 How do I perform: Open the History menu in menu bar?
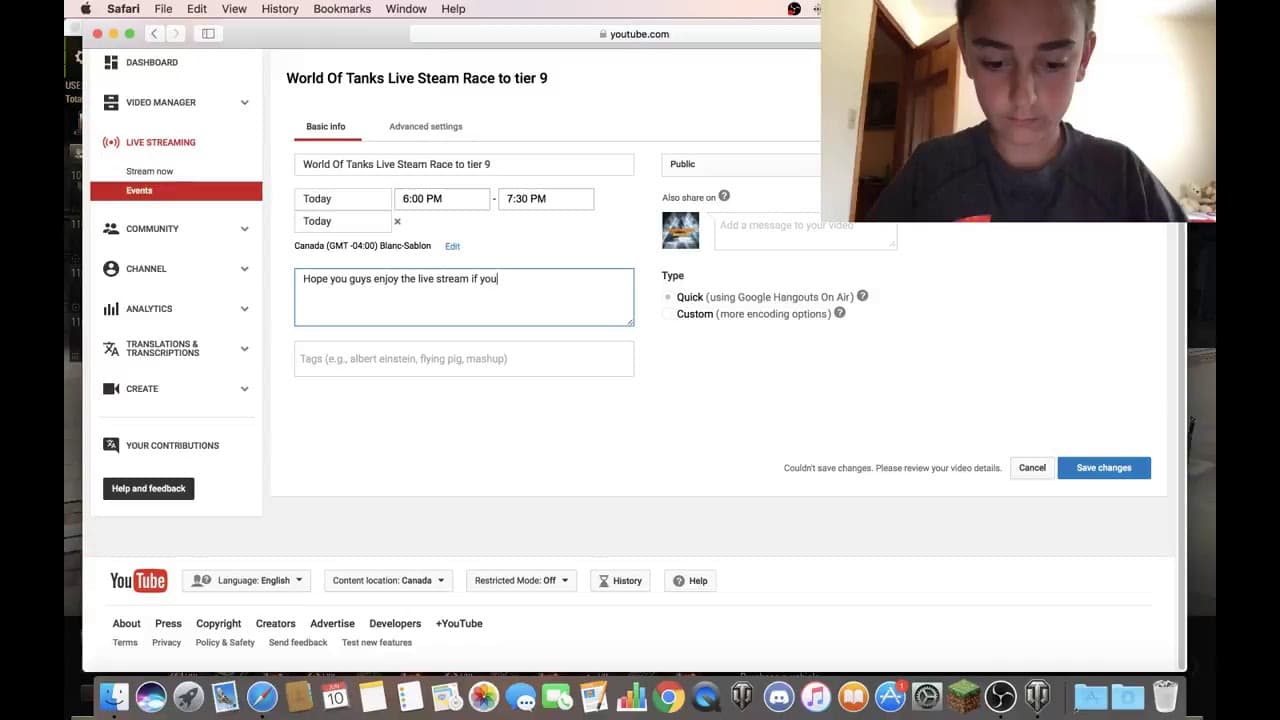(x=280, y=9)
